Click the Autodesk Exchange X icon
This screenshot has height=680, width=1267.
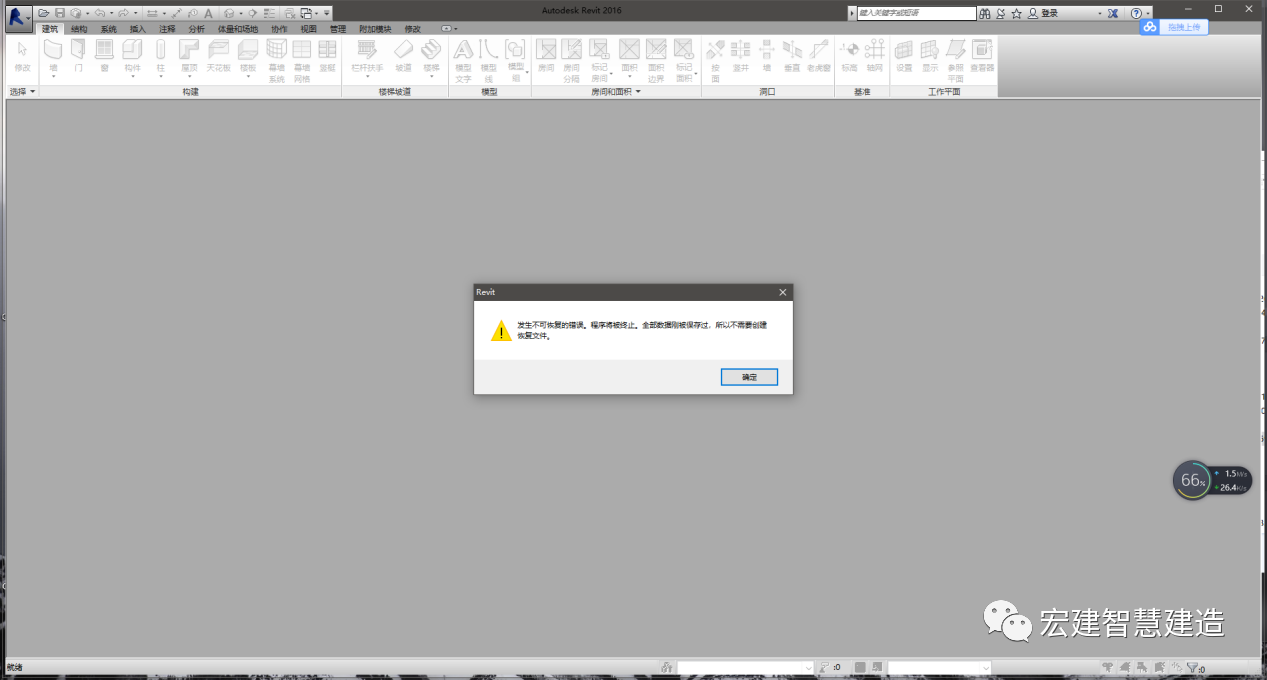pyautogui.click(x=1112, y=13)
